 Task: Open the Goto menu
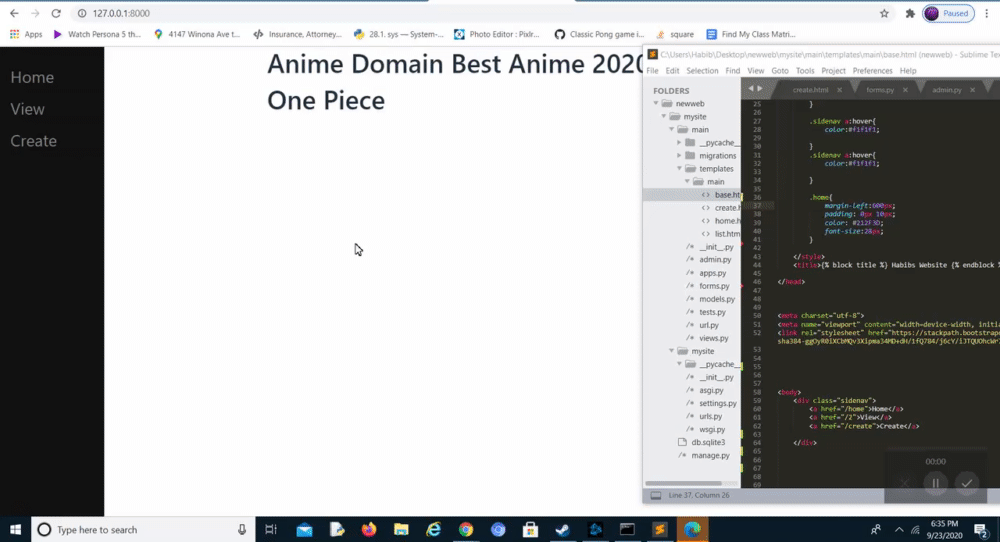point(779,71)
